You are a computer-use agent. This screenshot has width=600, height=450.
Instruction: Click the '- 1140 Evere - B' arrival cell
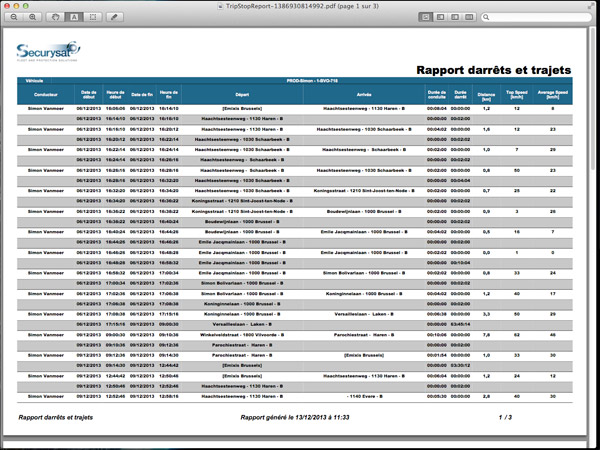click(364, 396)
